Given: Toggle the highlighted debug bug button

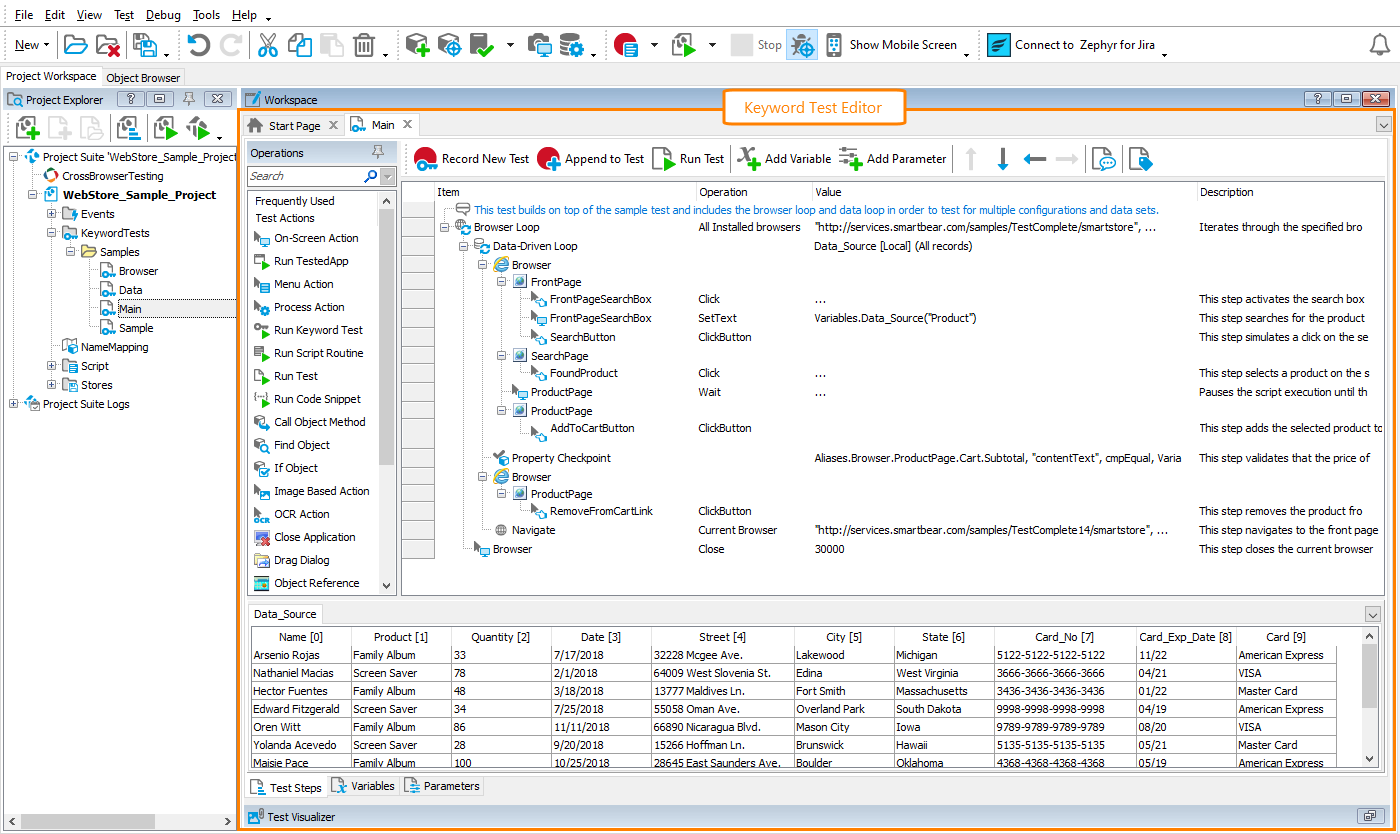Looking at the screenshot, I should point(802,45).
